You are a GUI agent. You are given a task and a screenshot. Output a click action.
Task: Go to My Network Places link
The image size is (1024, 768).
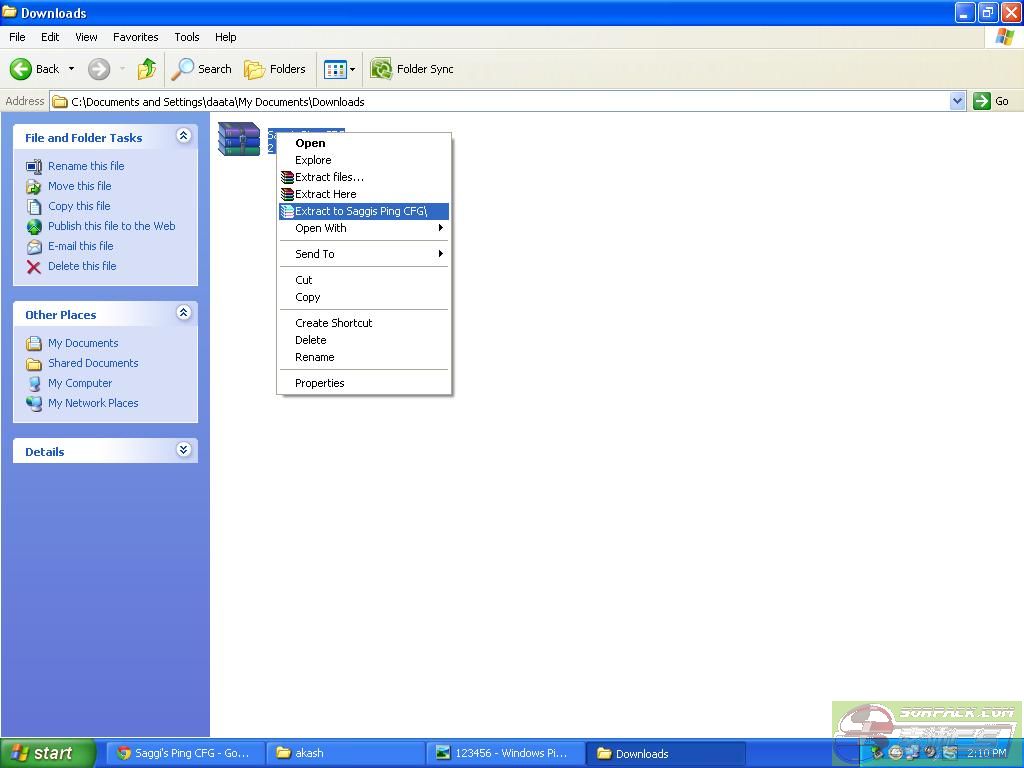[93, 403]
